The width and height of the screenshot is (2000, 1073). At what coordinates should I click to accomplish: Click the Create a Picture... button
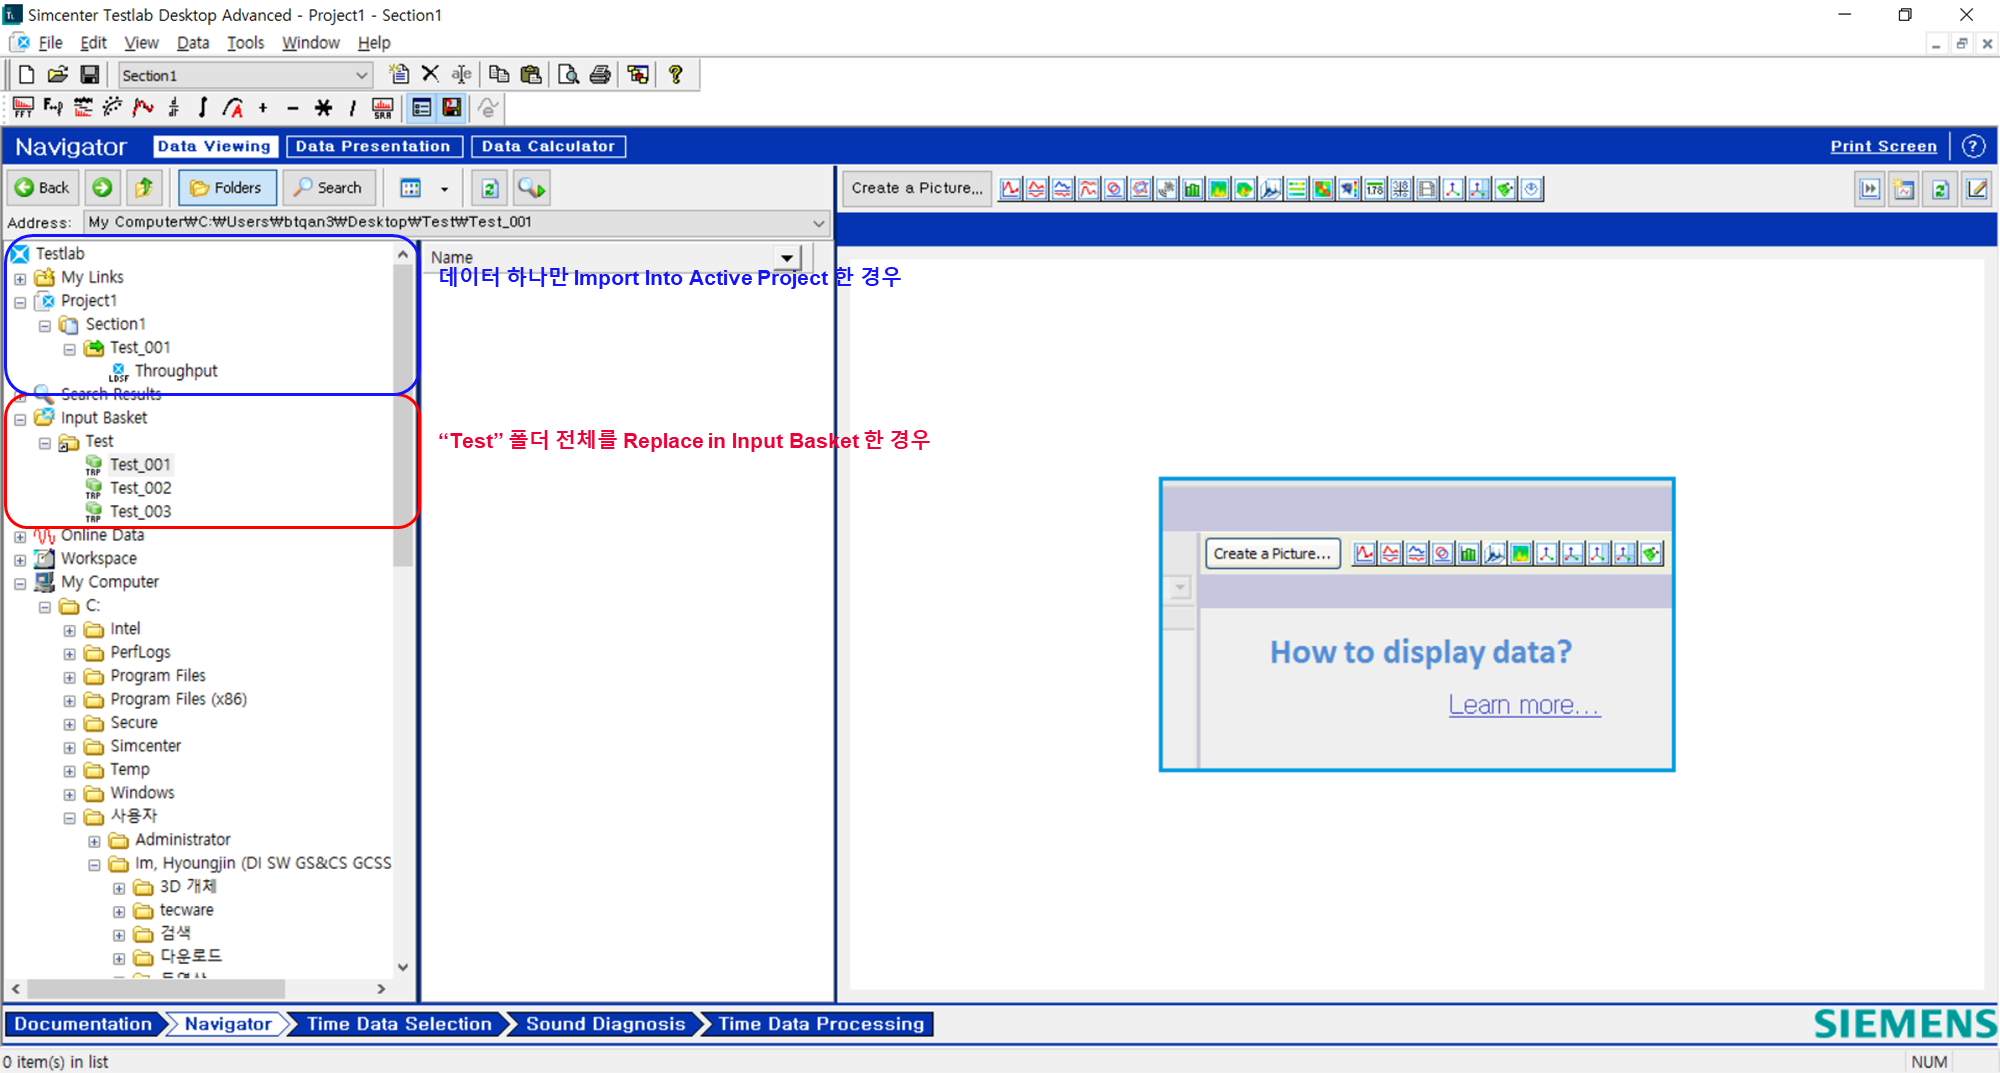(x=916, y=188)
